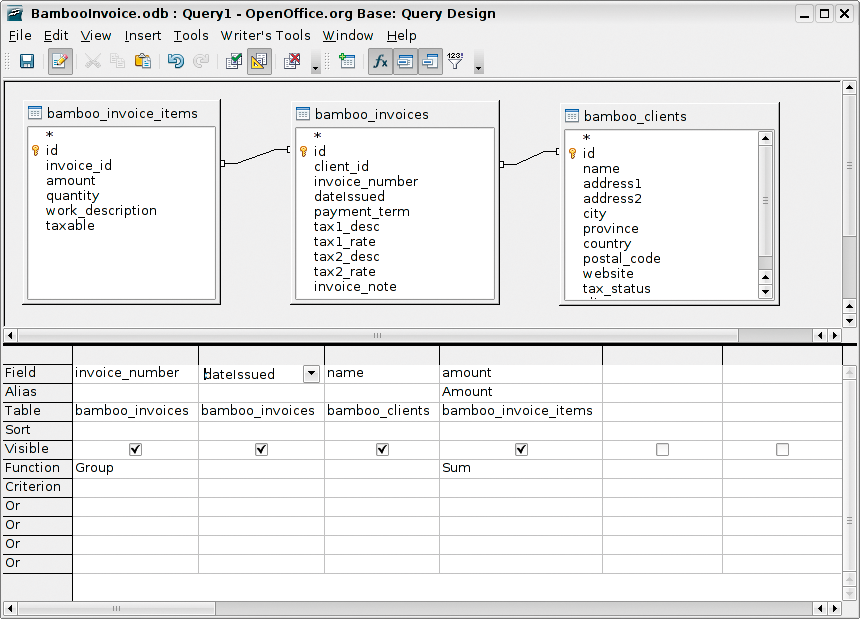Select the Criterion row header
This screenshot has height=619, width=860.
37,487
